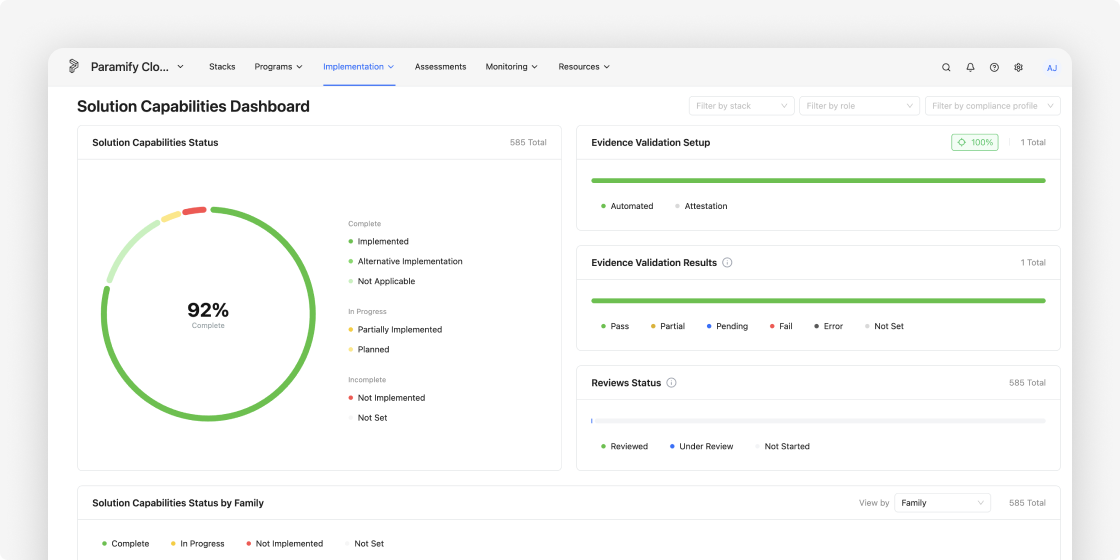Toggle the Alternative Implementation legend item
The width and height of the screenshot is (1120, 560).
405,261
